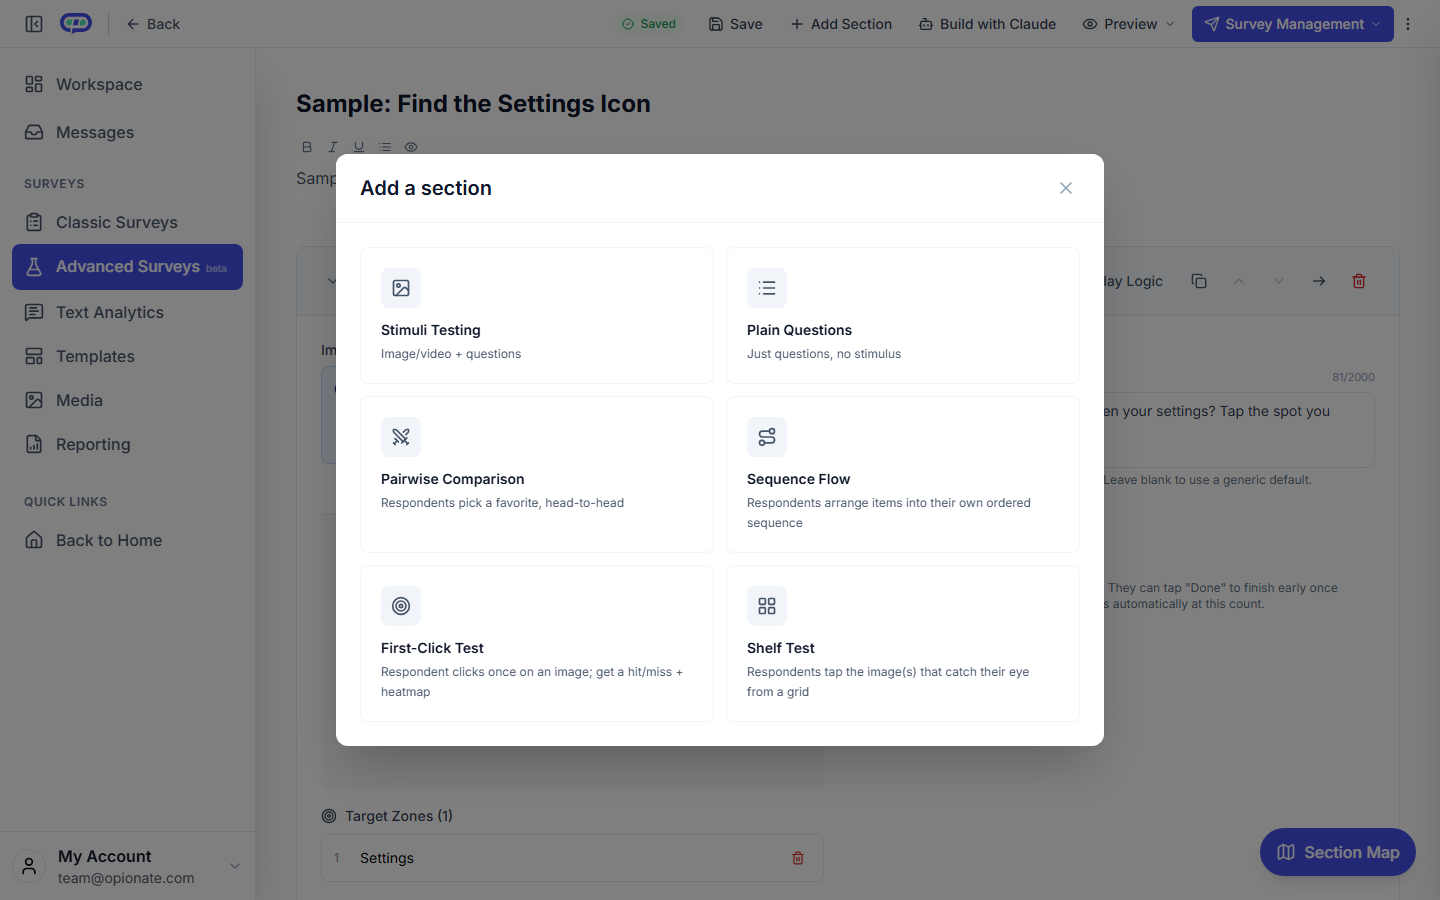
Task: Select Advanced Surveys beta item
Action: [127, 267]
